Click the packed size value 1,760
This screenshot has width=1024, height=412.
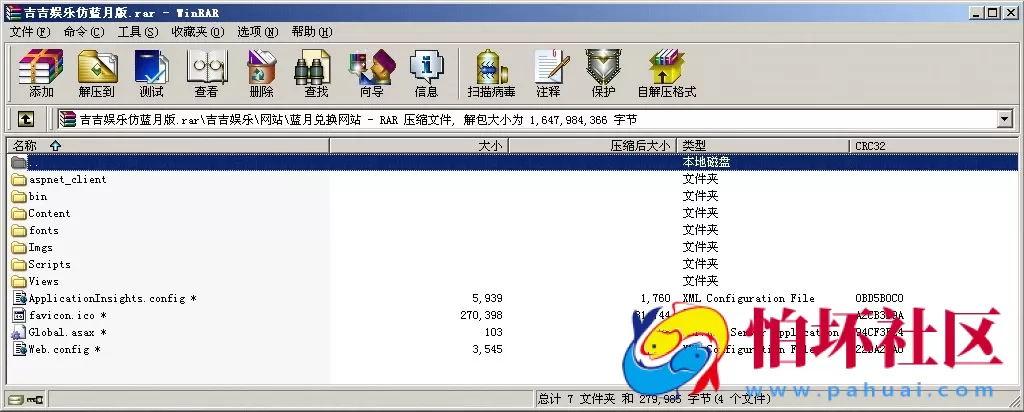[656, 298]
